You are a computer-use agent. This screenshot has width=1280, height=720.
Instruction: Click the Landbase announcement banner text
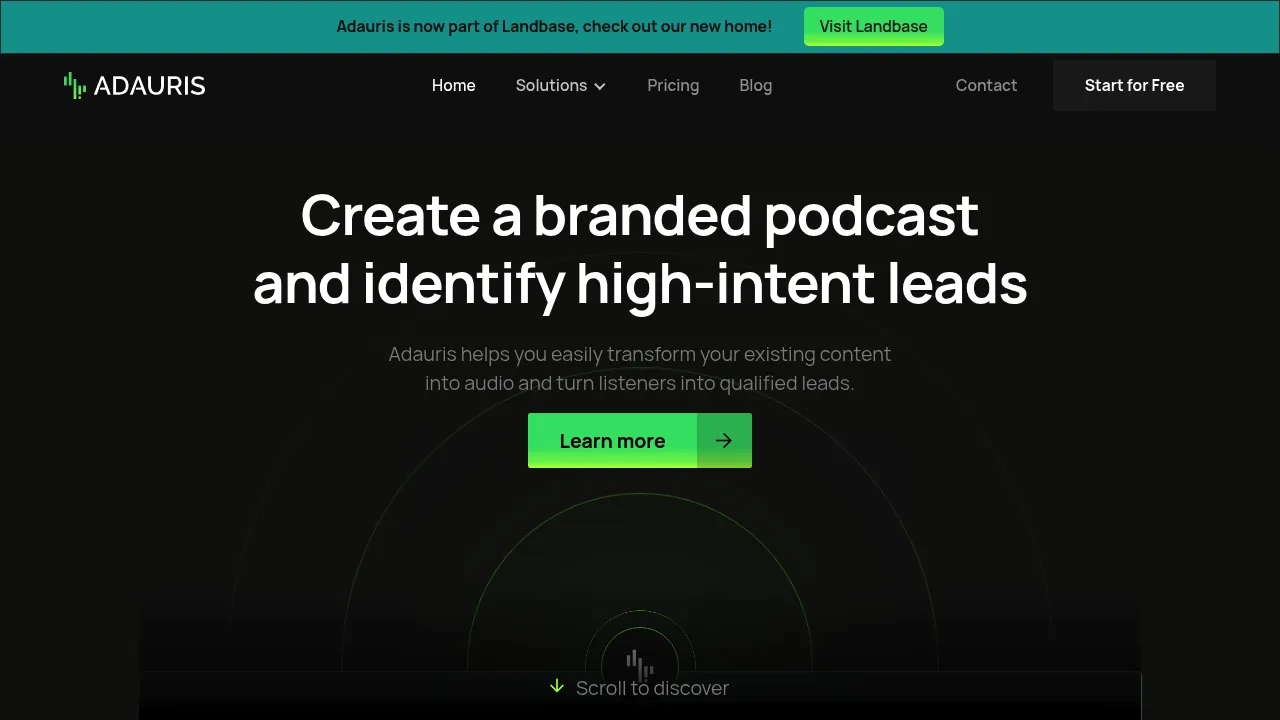pos(554,27)
